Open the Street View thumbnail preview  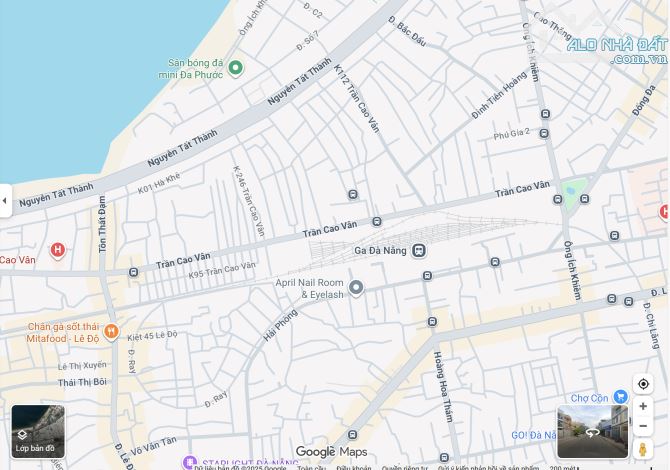(592, 431)
